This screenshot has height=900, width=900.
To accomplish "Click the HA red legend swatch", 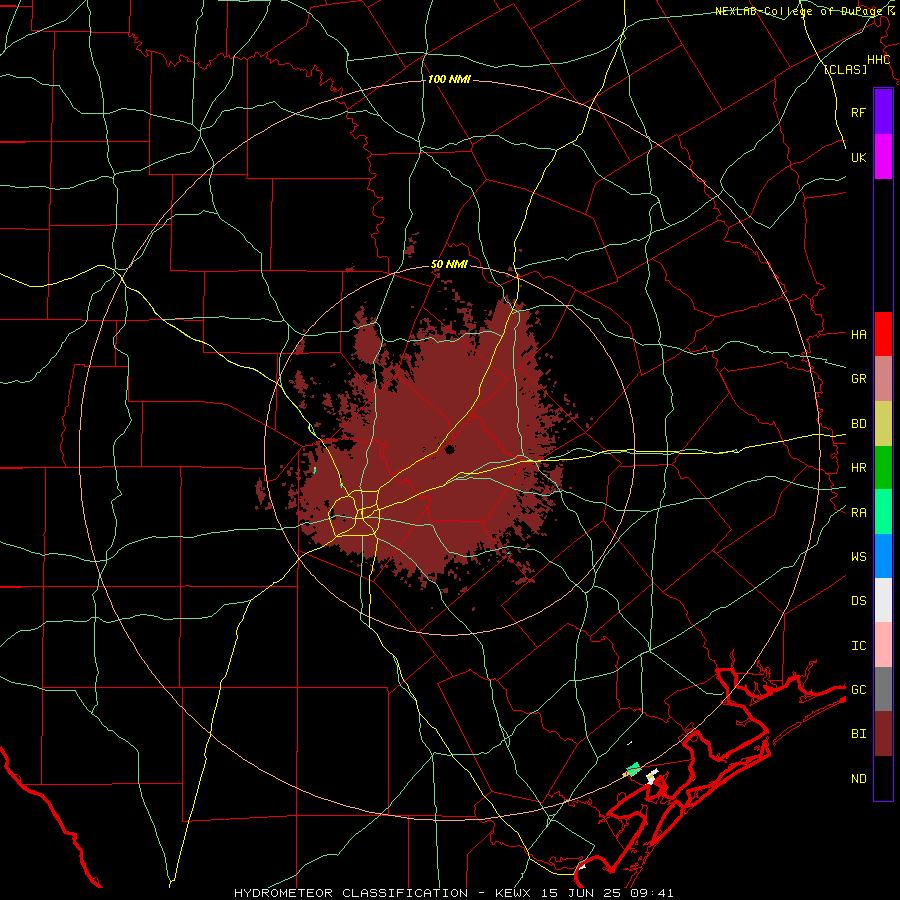I will coord(883,334).
